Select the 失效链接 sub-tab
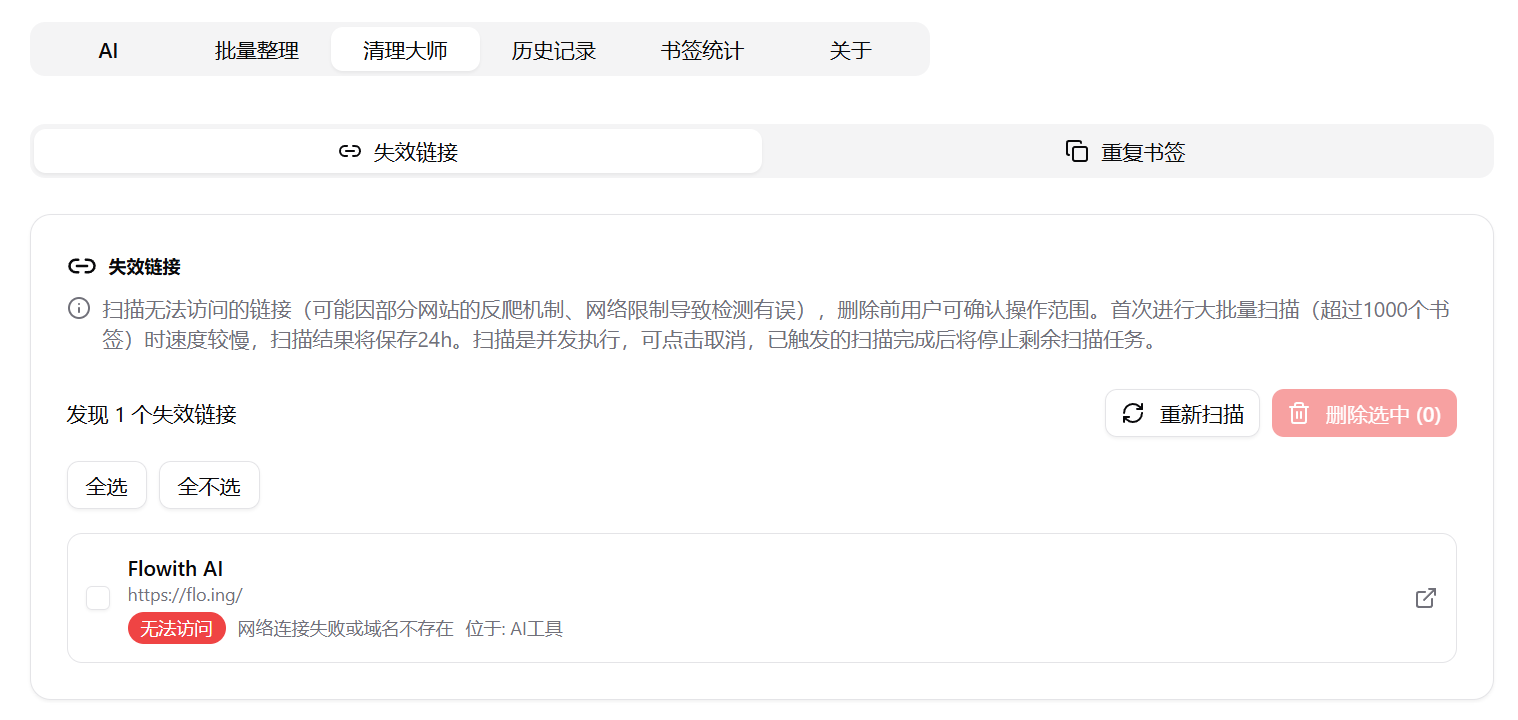Image resolution: width=1518 pixels, height=720 pixels. (398, 151)
